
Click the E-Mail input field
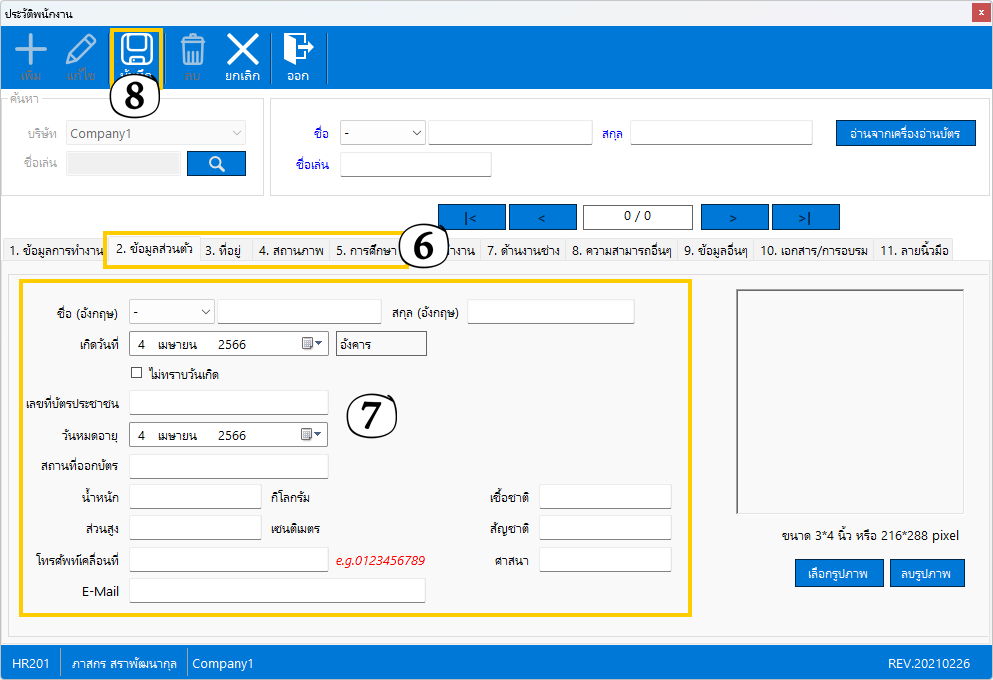[x=277, y=591]
